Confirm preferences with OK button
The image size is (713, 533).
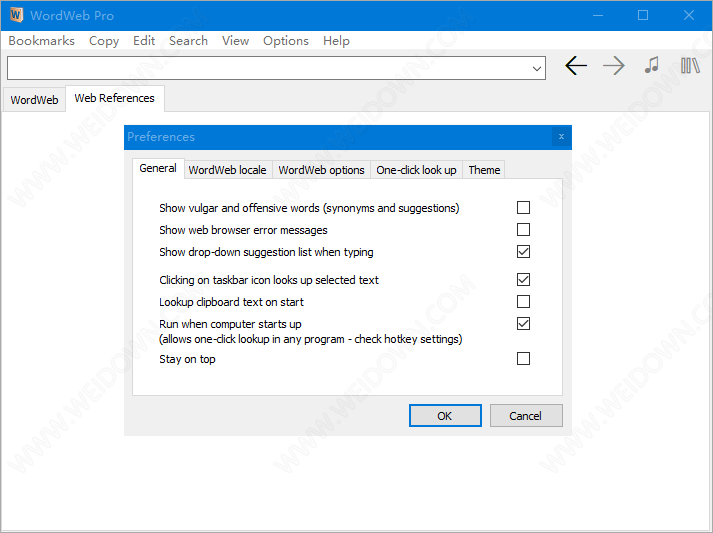[x=445, y=416]
